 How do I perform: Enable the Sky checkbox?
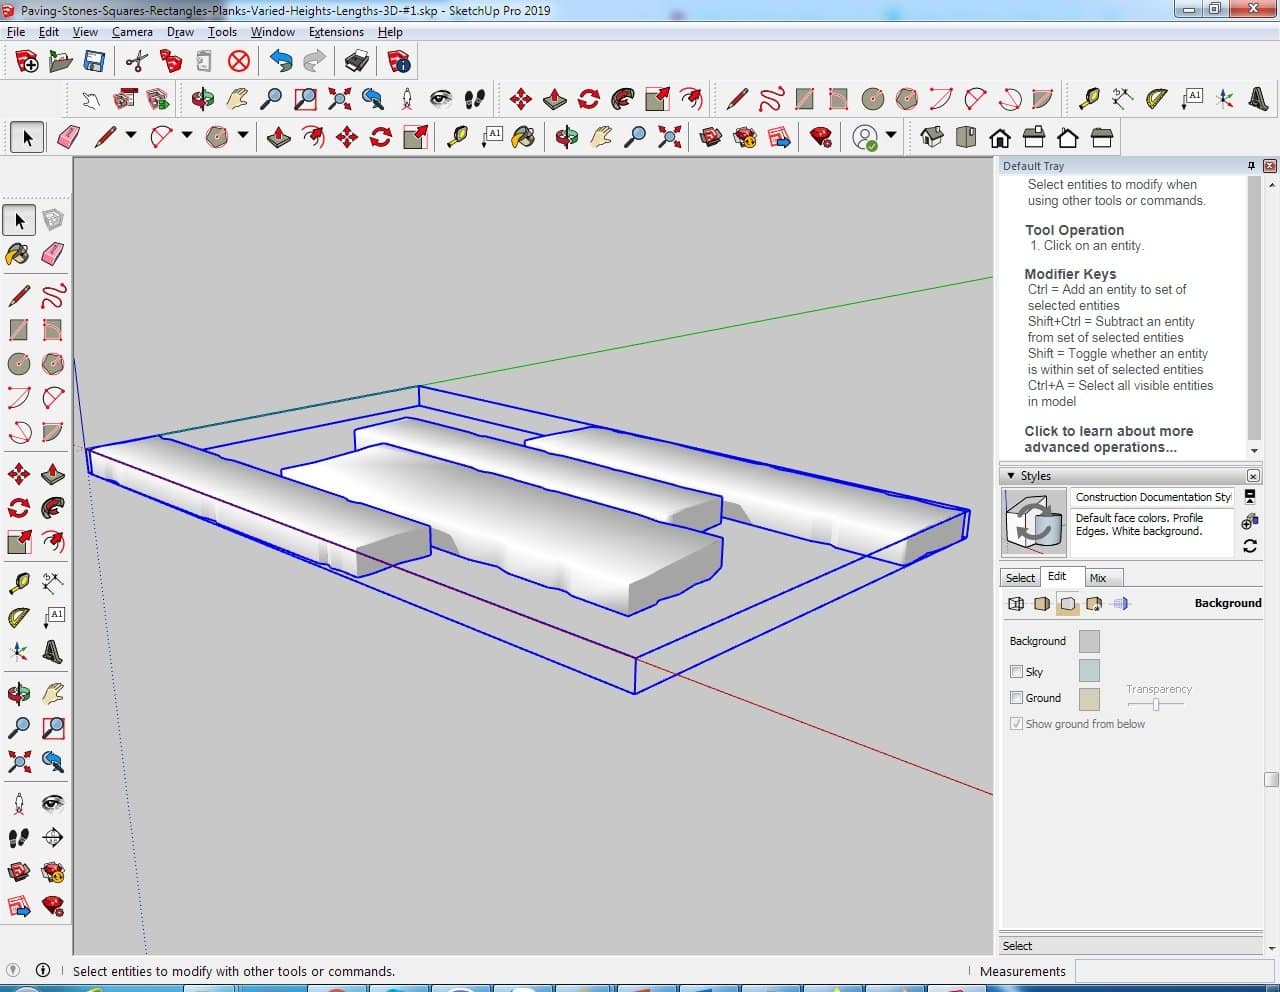(x=1016, y=672)
